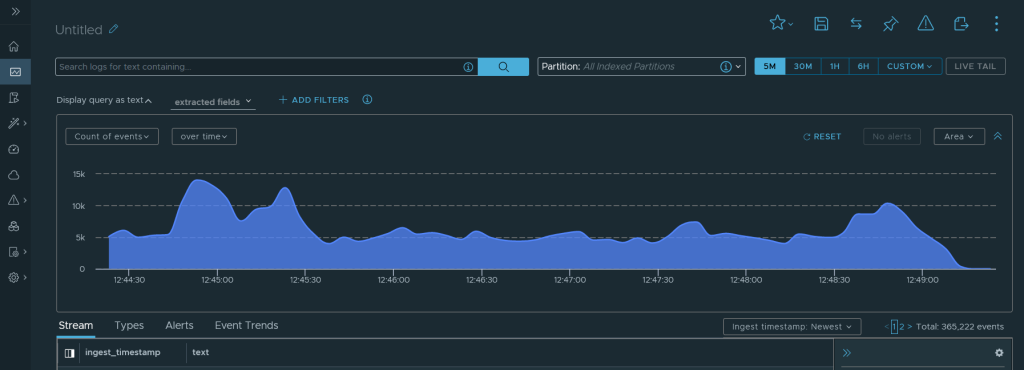Create alert via triangle warning icon
Viewport: 1024px width, 370px height.
tap(925, 23)
